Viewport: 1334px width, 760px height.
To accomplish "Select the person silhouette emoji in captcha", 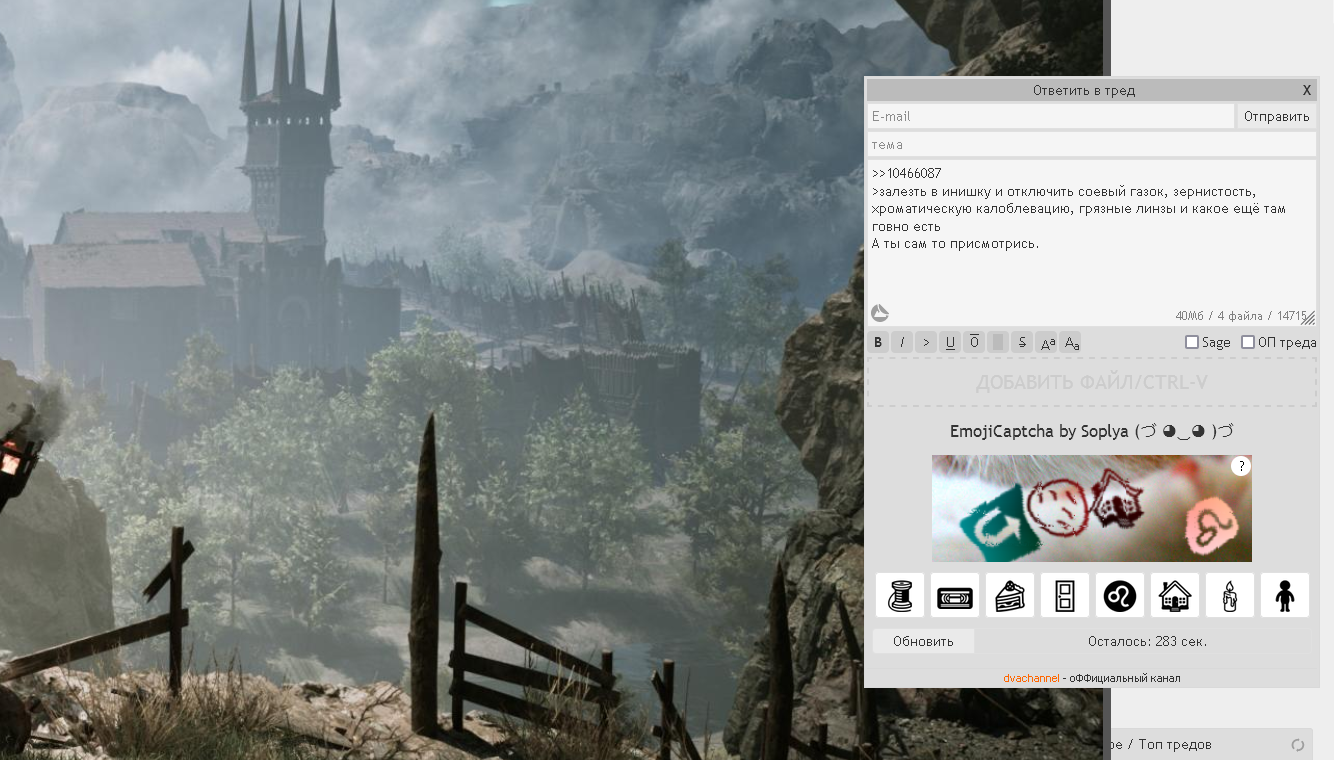I will click(1285, 595).
